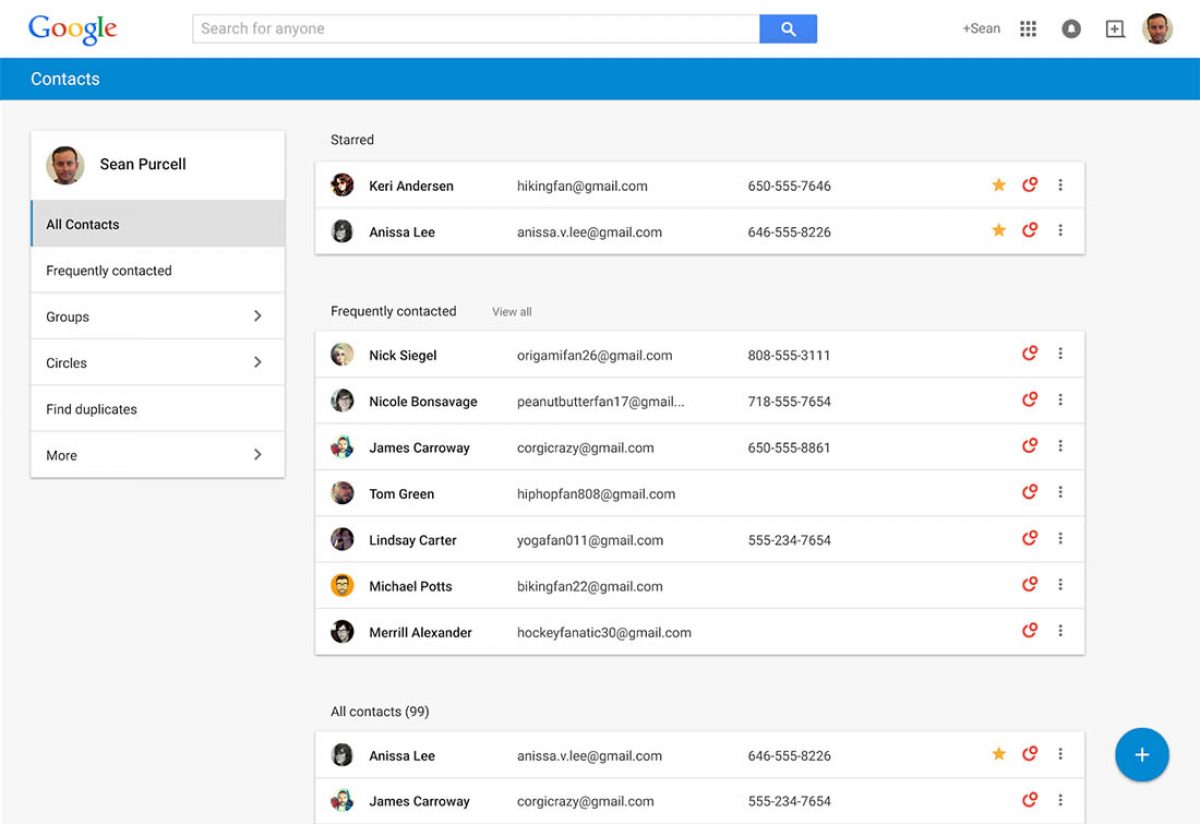Open the Google apps grid
This screenshot has height=824, width=1200.
[1028, 29]
